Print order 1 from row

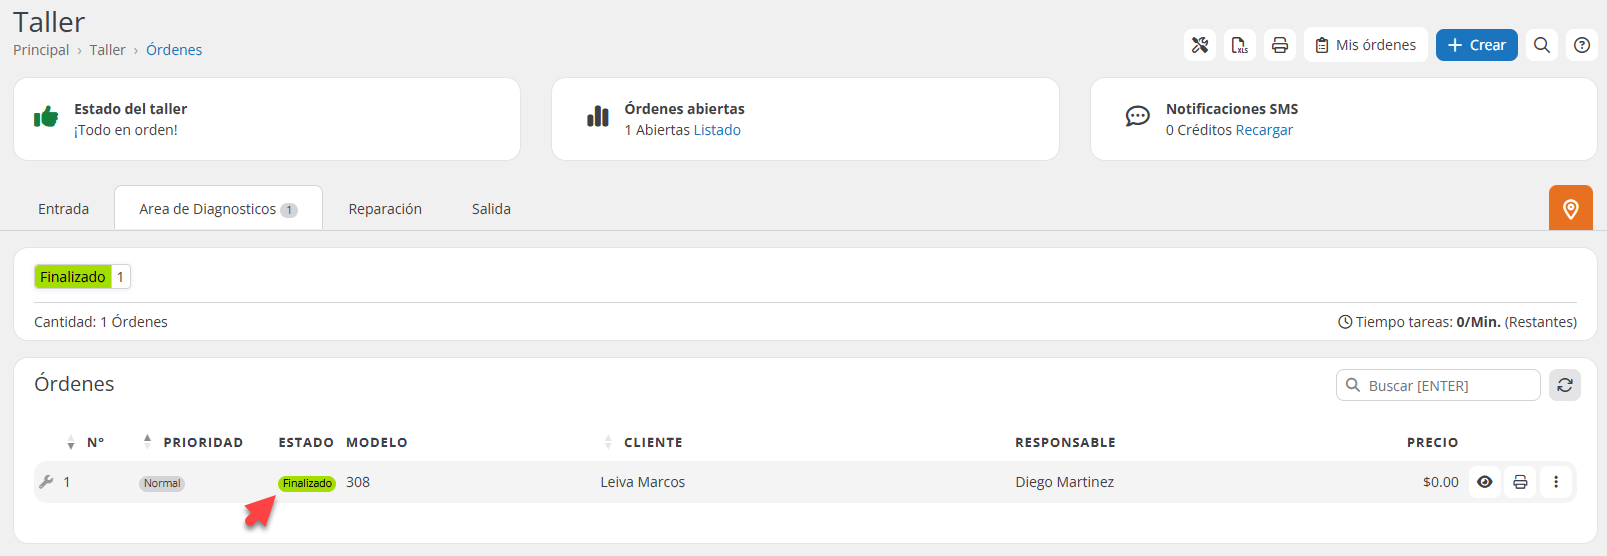pos(1520,482)
